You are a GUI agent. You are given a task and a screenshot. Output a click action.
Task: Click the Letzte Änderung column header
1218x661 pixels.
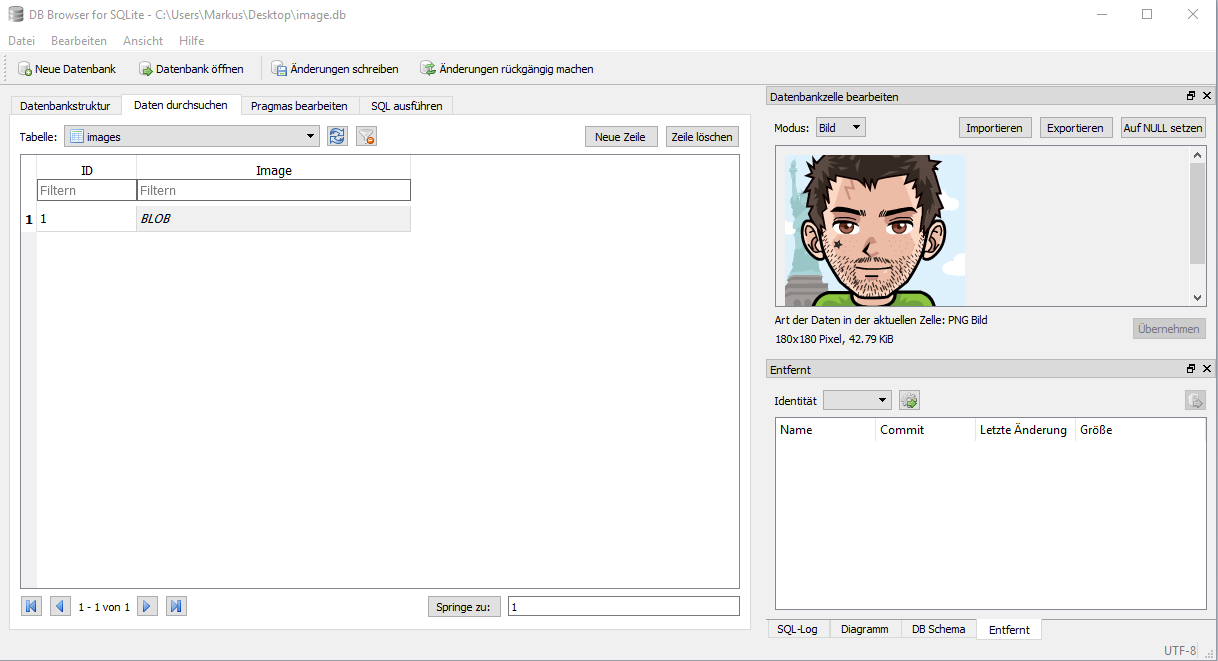1025,430
